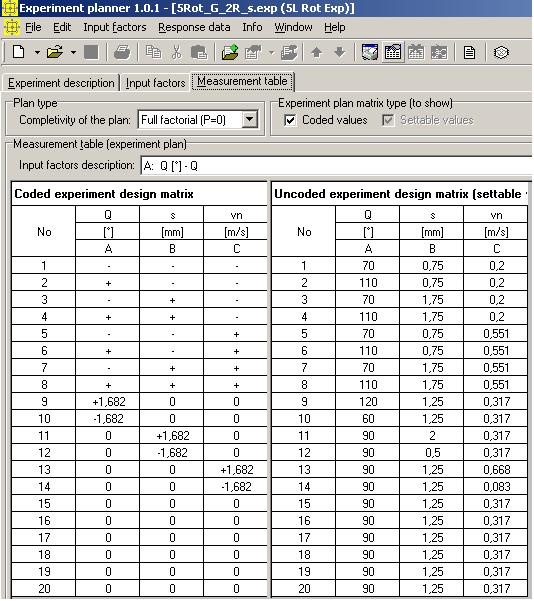
Task: Click the No header in coded matrix
Action: (44, 232)
